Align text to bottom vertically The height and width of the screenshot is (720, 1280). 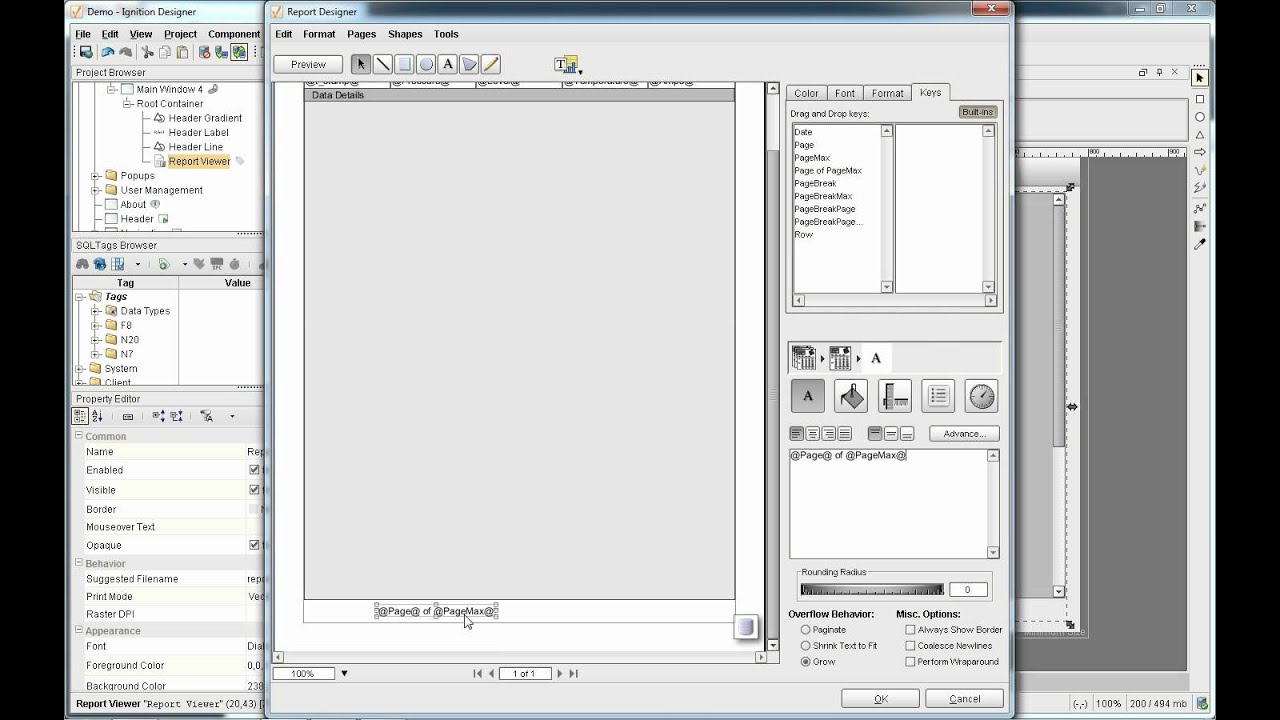[907, 434]
